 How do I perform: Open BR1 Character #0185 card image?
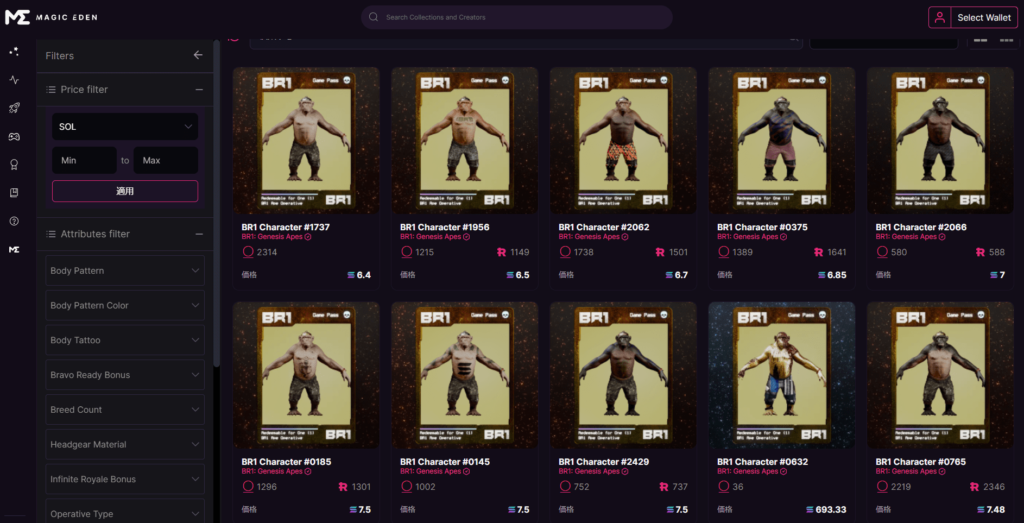[306, 375]
